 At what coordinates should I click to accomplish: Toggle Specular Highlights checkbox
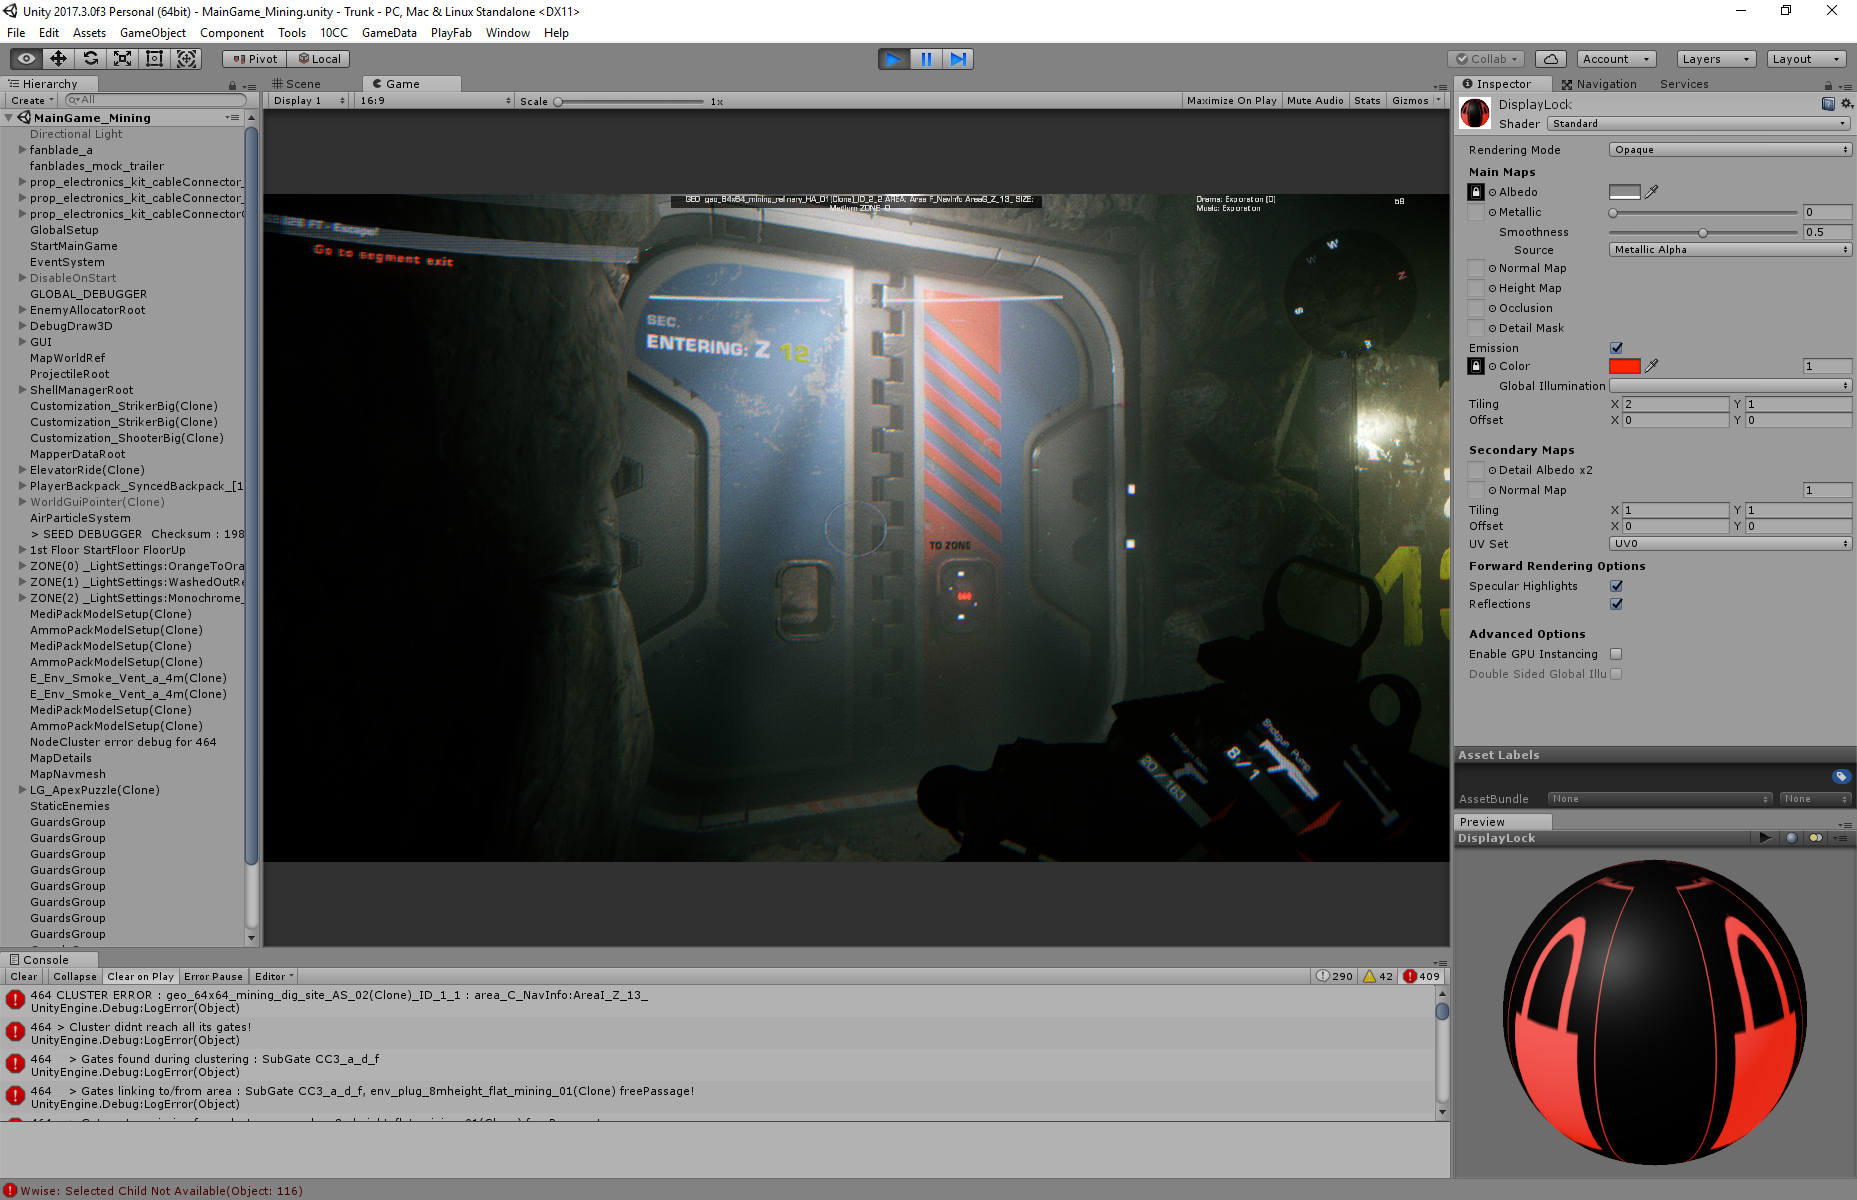[1616, 586]
